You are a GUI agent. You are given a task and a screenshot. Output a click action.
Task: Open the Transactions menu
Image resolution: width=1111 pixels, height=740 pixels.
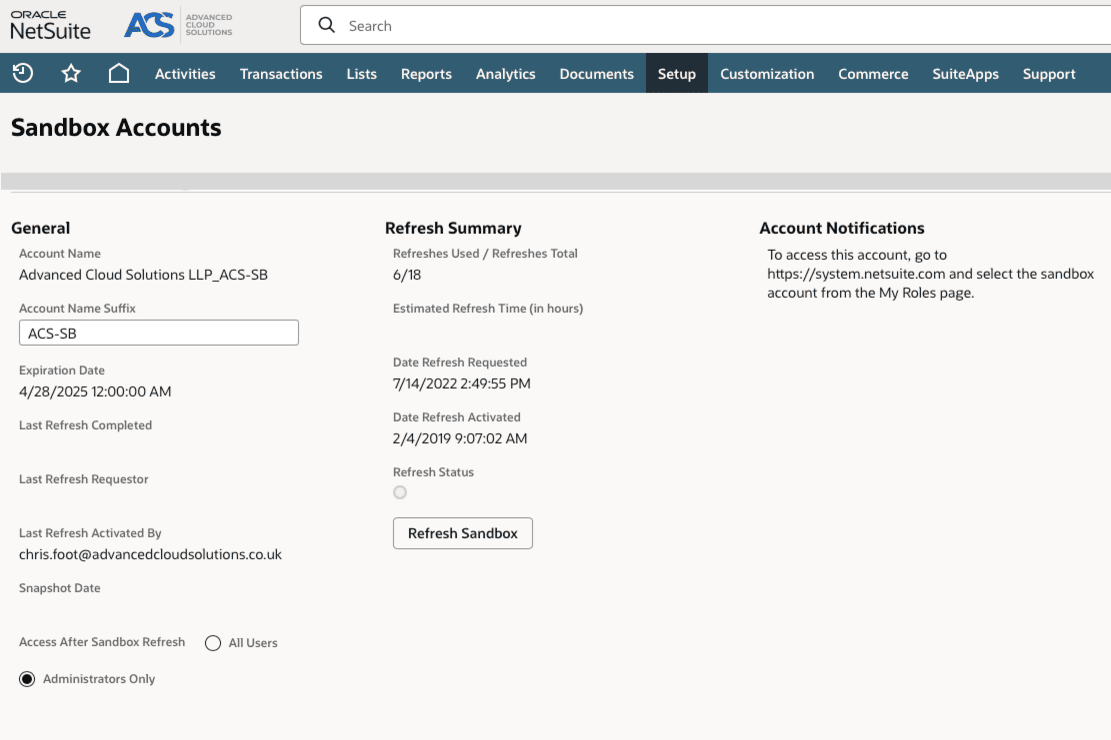click(281, 74)
